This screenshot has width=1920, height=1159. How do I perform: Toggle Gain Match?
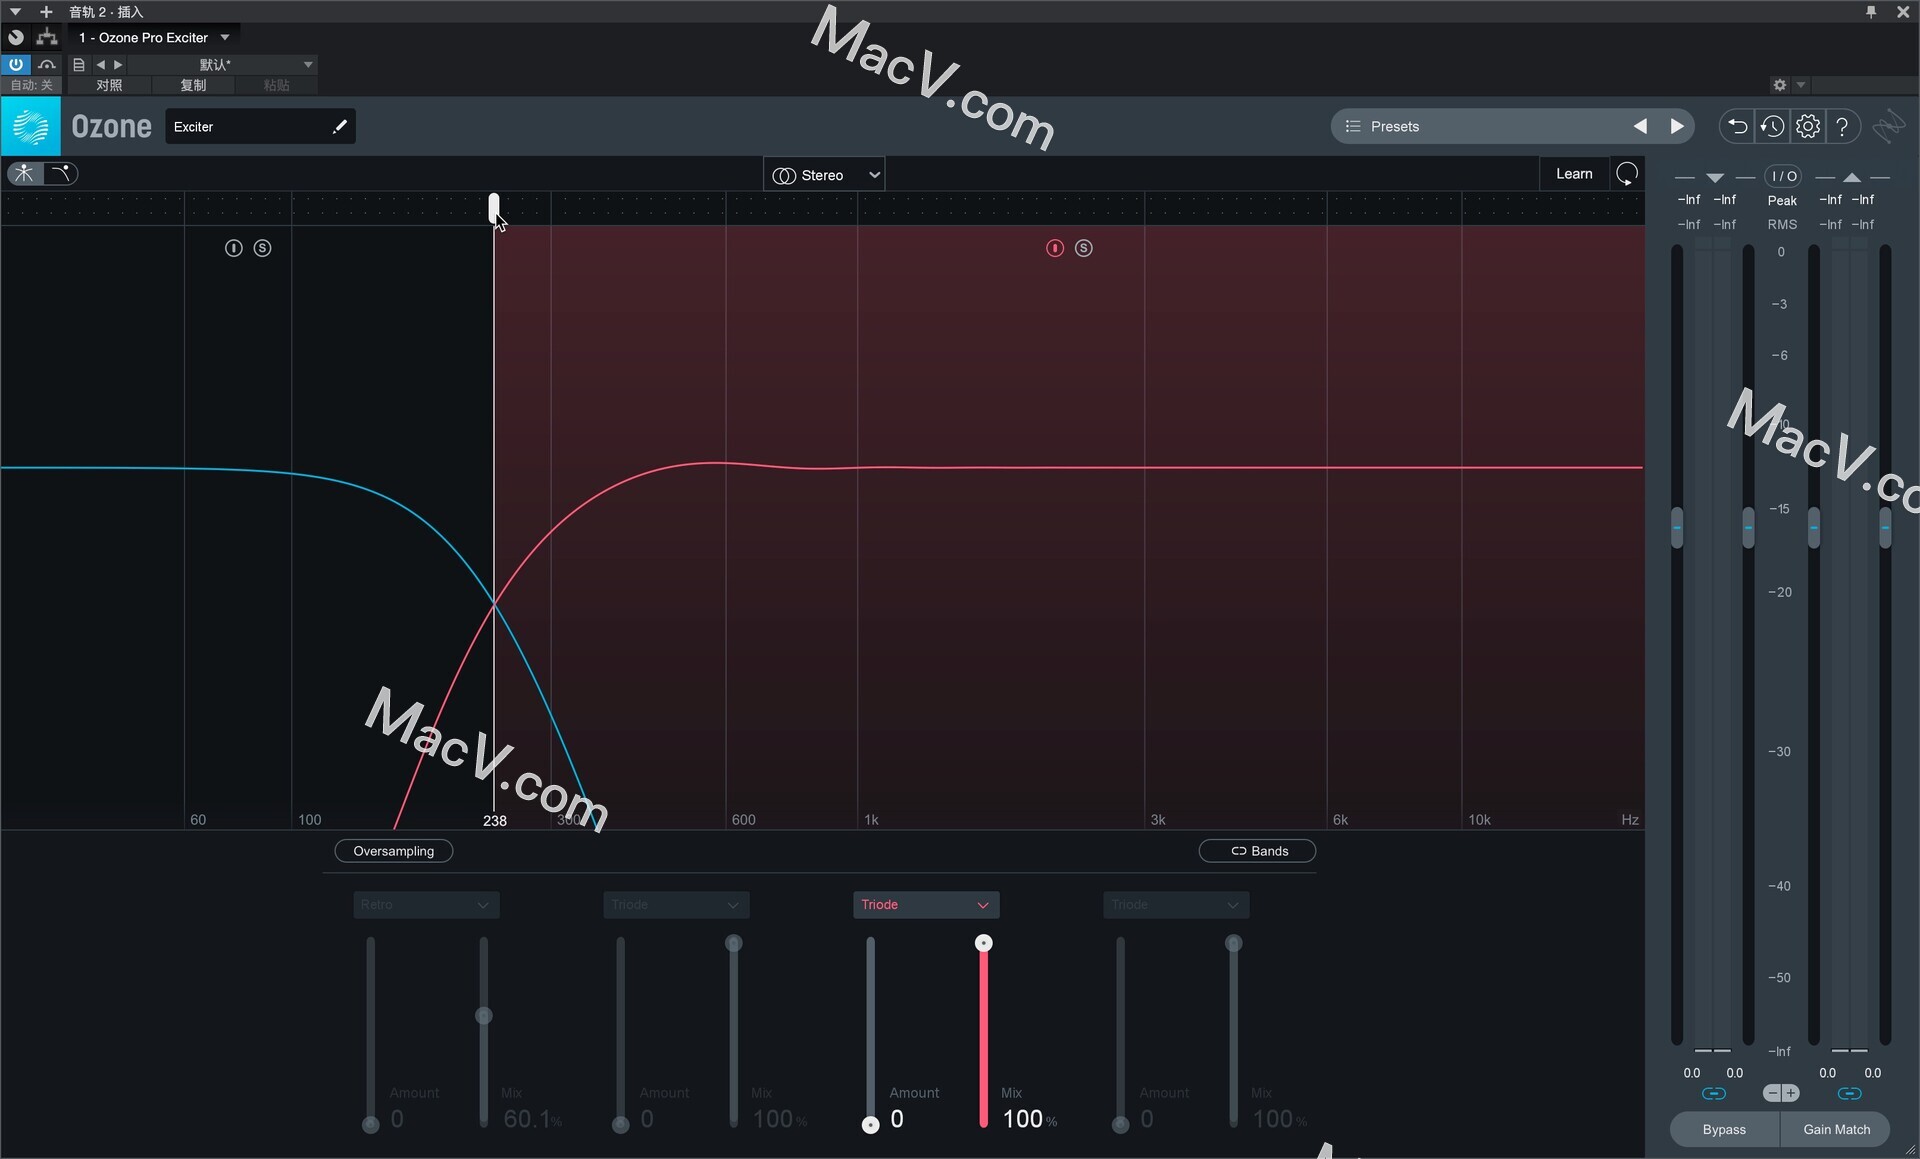[1836, 1129]
